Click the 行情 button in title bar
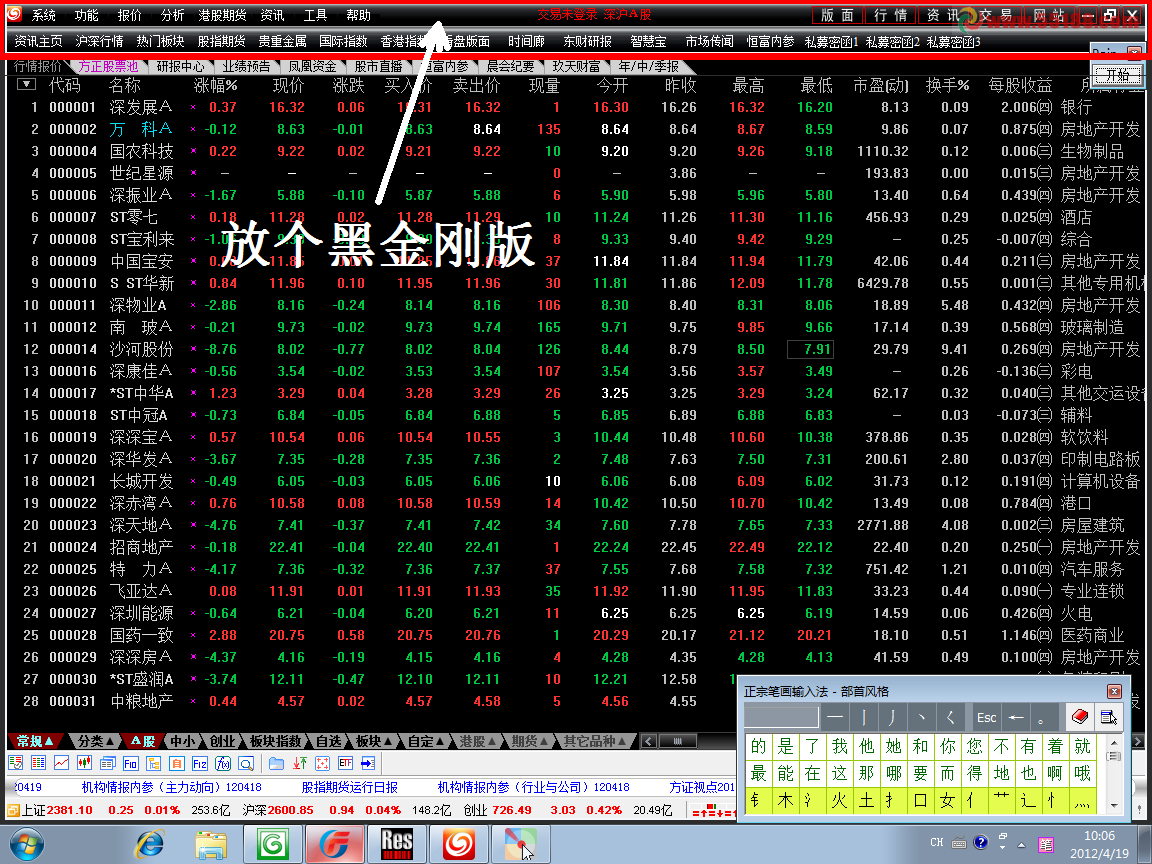Image resolution: width=1152 pixels, height=864 pixels. coord(890,15)
